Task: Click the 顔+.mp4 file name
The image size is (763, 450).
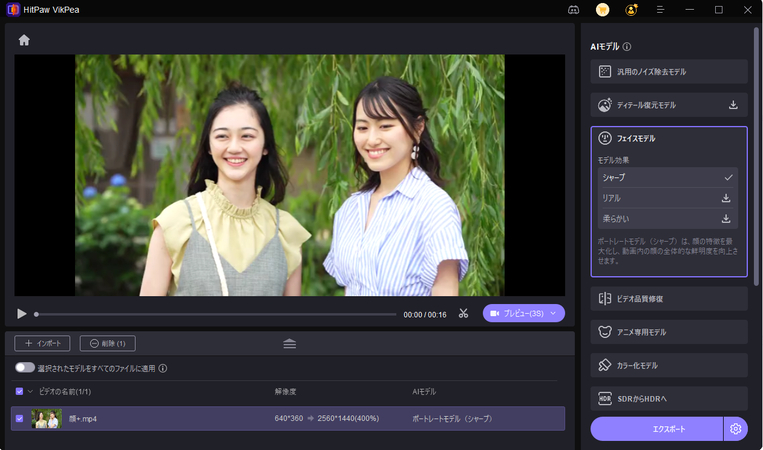Action: coord(83,418)
